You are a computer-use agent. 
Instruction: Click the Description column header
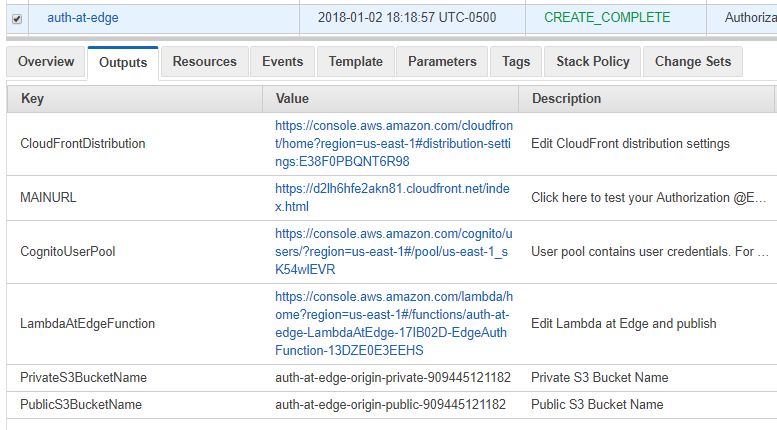(646, 99)
